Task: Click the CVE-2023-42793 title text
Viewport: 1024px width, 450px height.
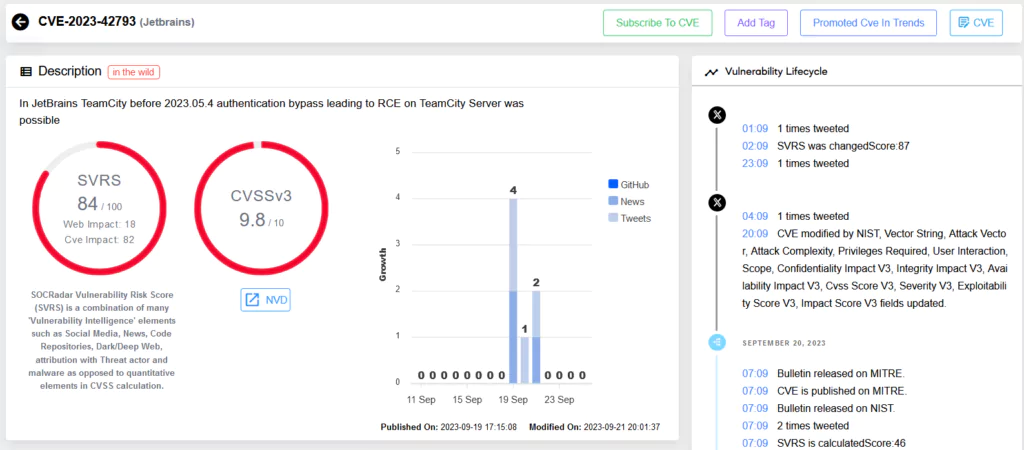Action: (x=87, y=22)
